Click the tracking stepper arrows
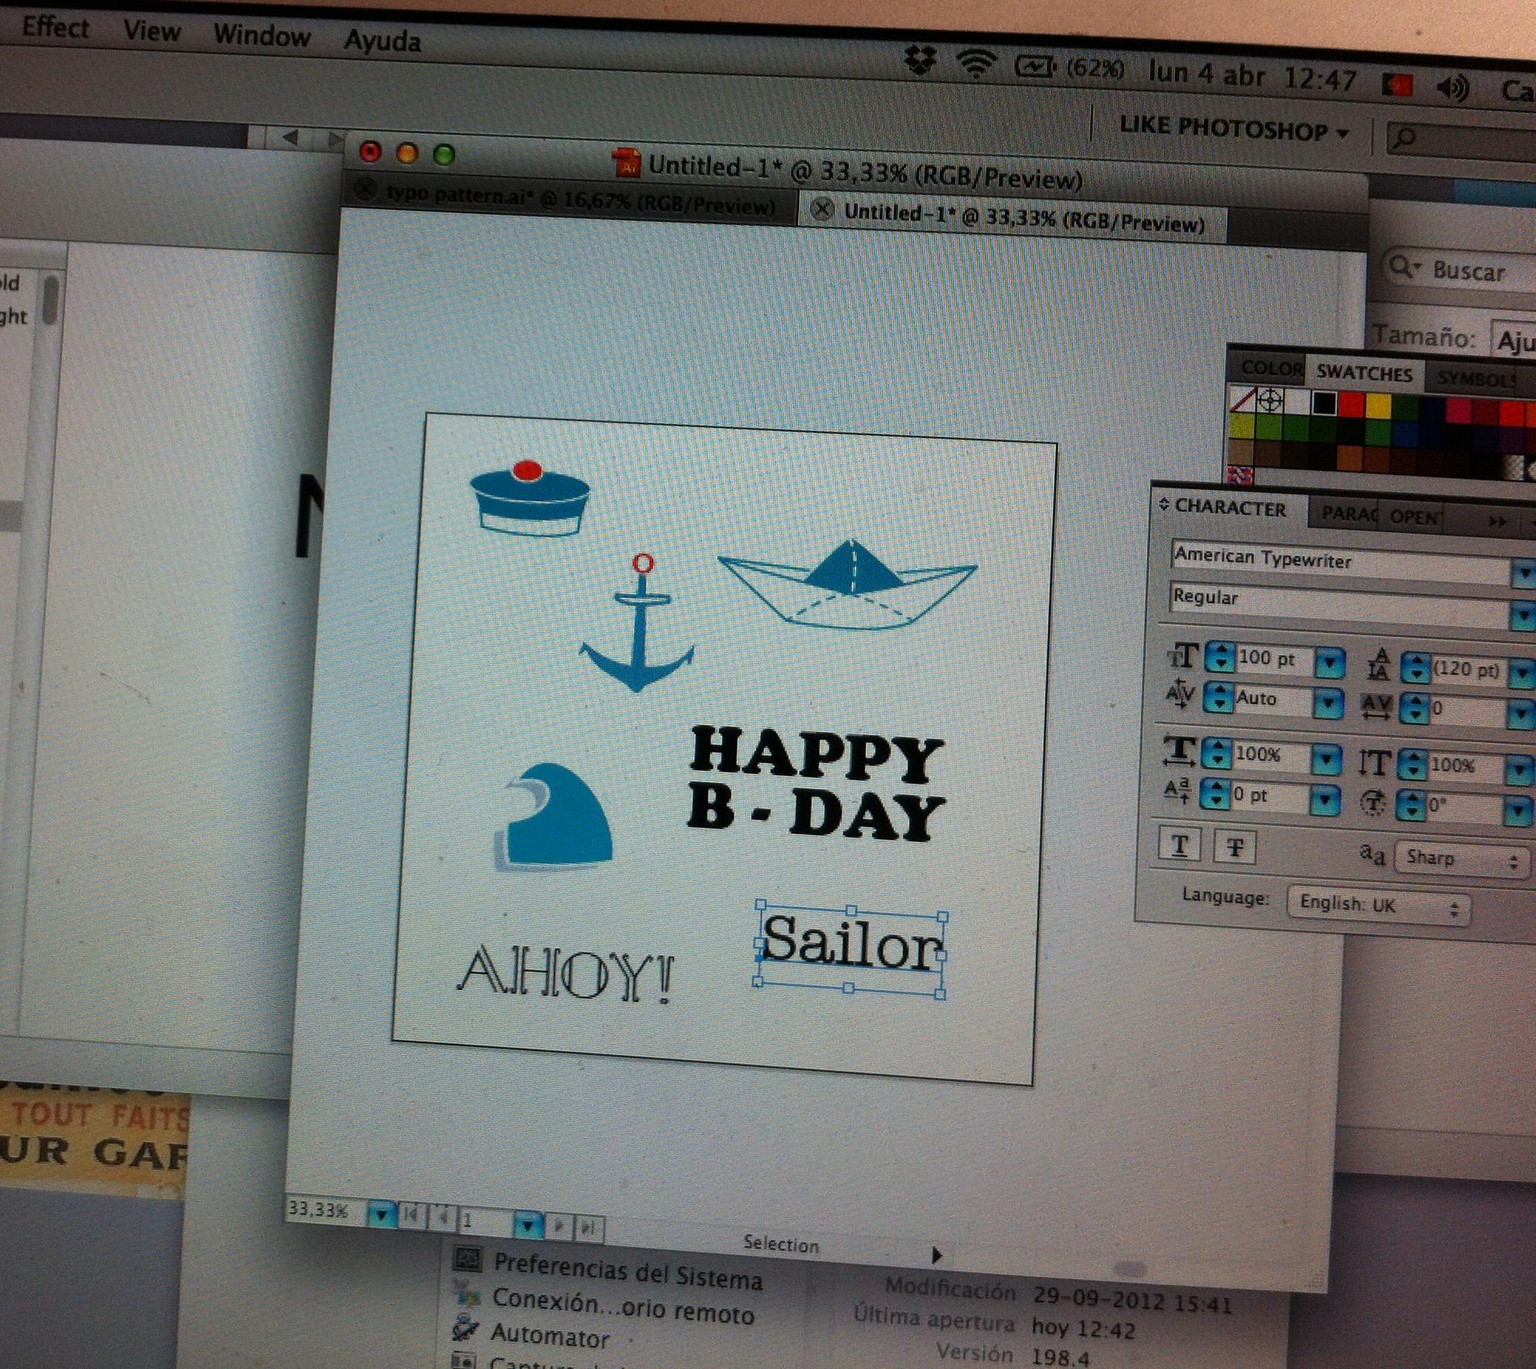 point(1413,709)
